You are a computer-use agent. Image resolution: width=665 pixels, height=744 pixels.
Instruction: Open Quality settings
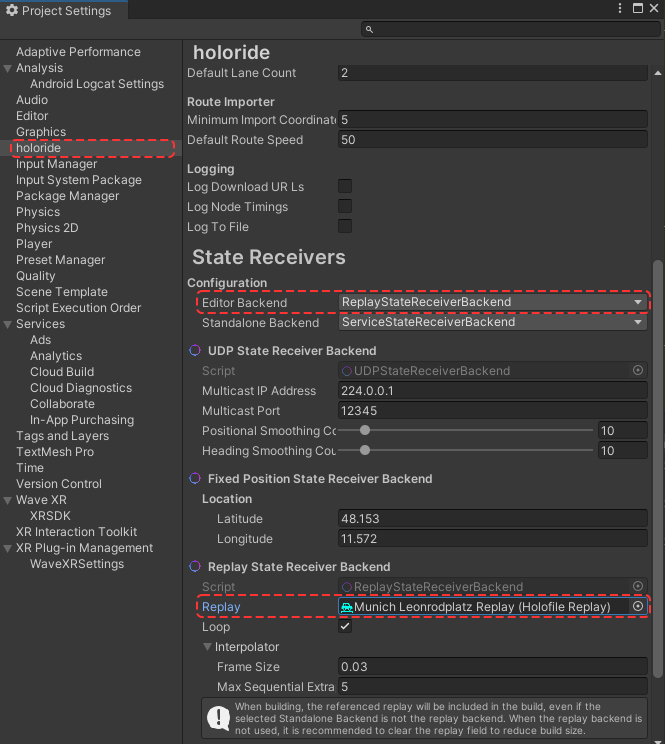(36, 276)
